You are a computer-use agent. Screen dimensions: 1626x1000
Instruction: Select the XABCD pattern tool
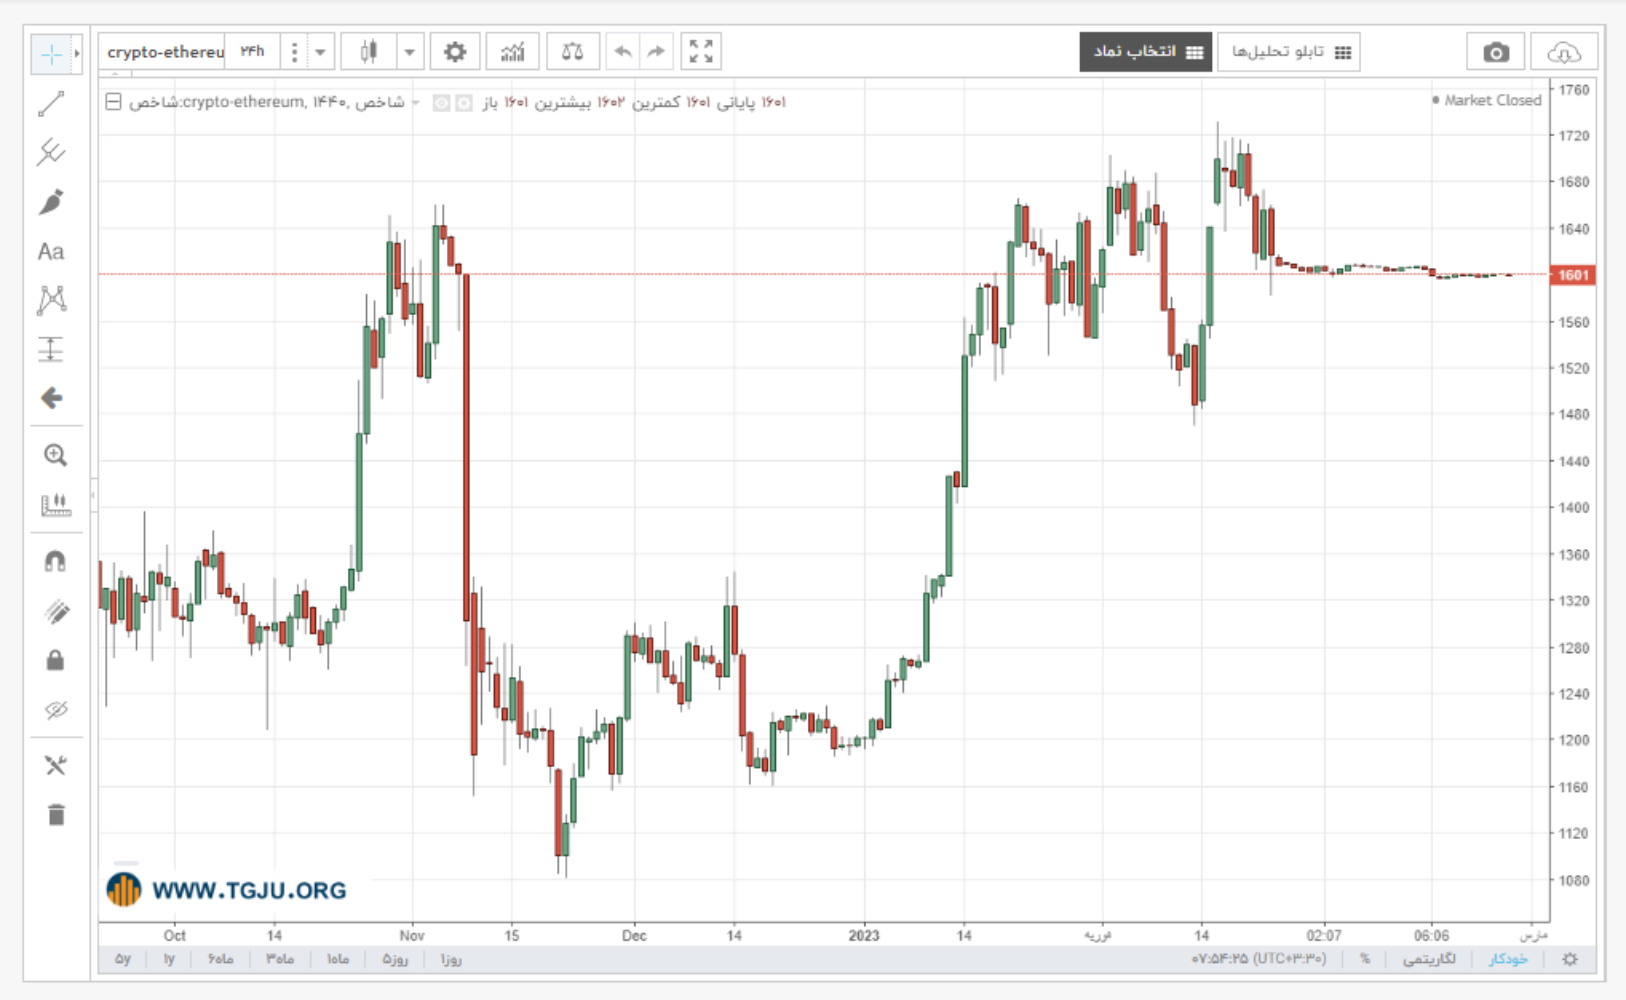51,300
